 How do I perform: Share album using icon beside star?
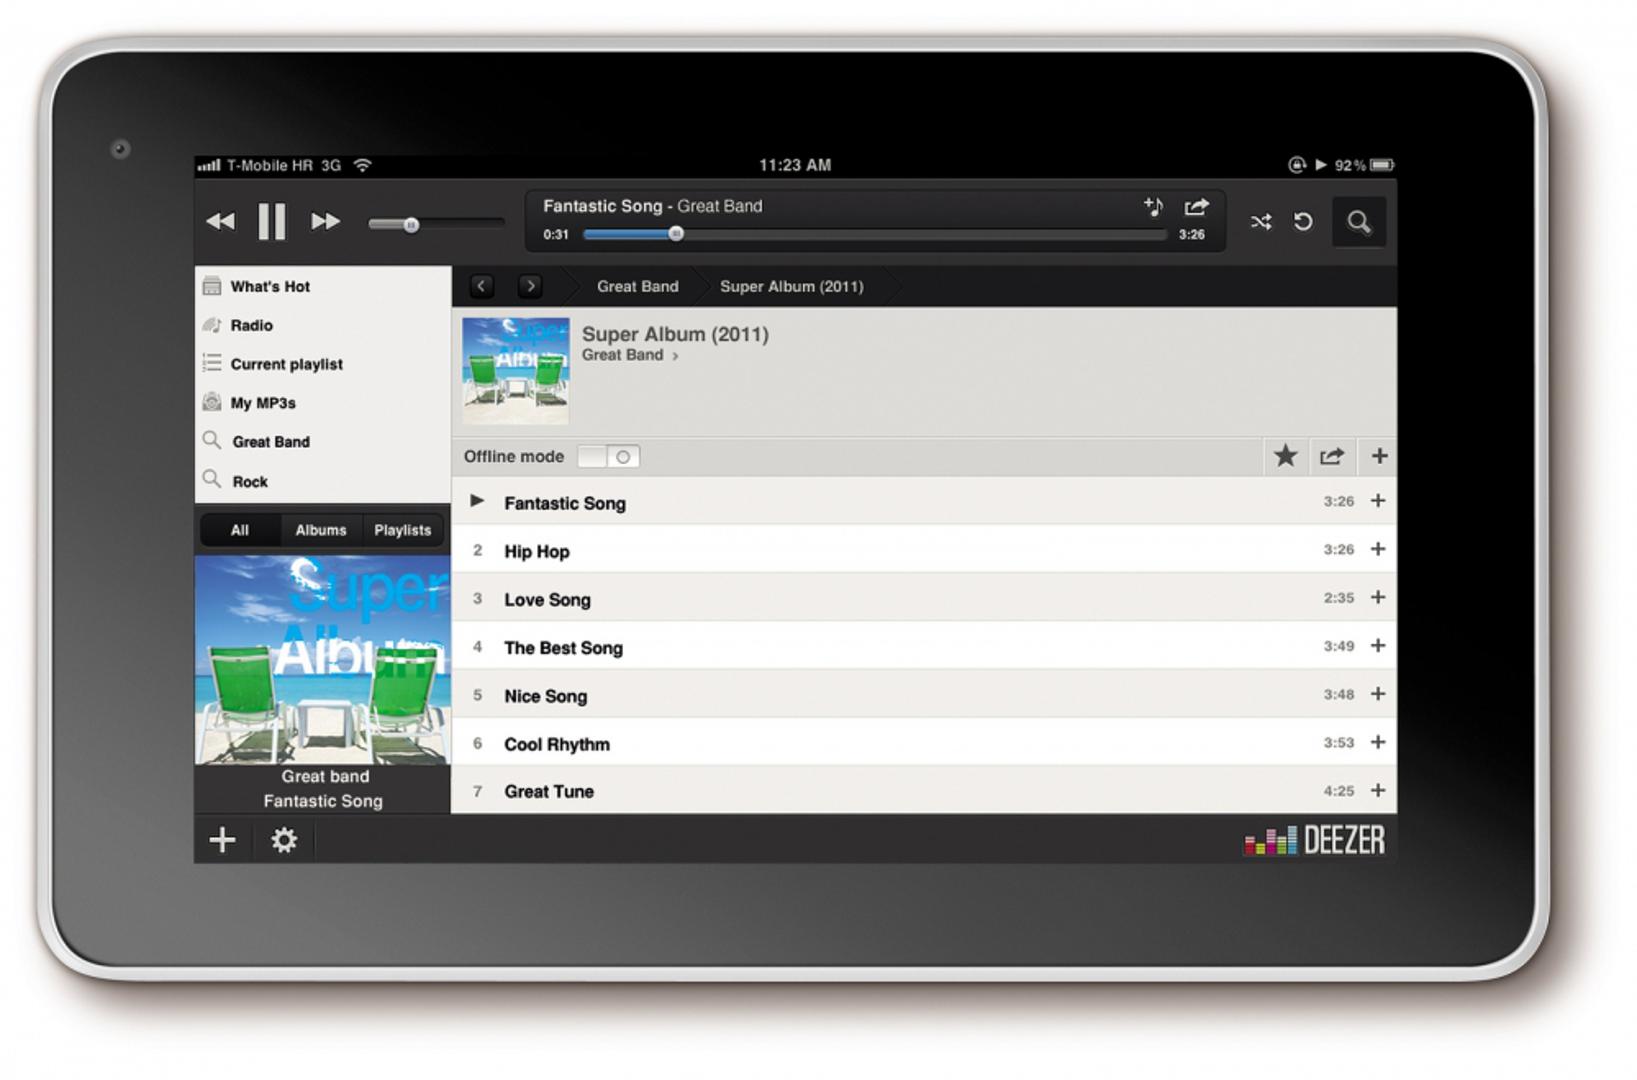[x=1331, y=457]
